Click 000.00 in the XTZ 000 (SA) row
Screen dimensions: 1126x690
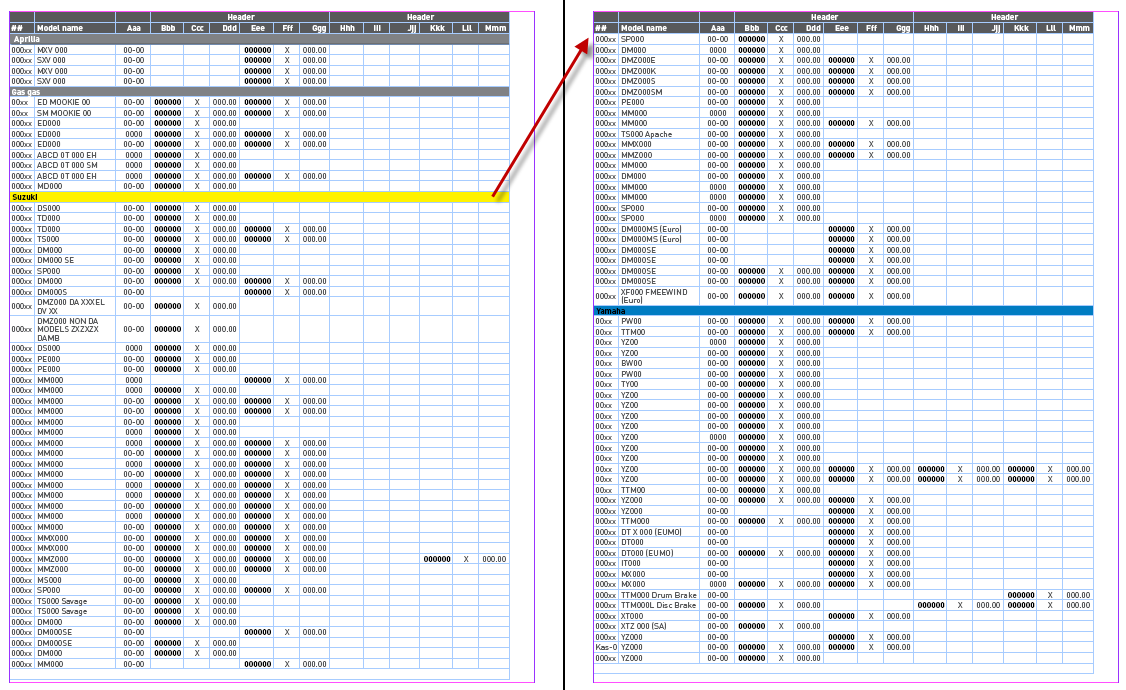(x=809, y=626)
